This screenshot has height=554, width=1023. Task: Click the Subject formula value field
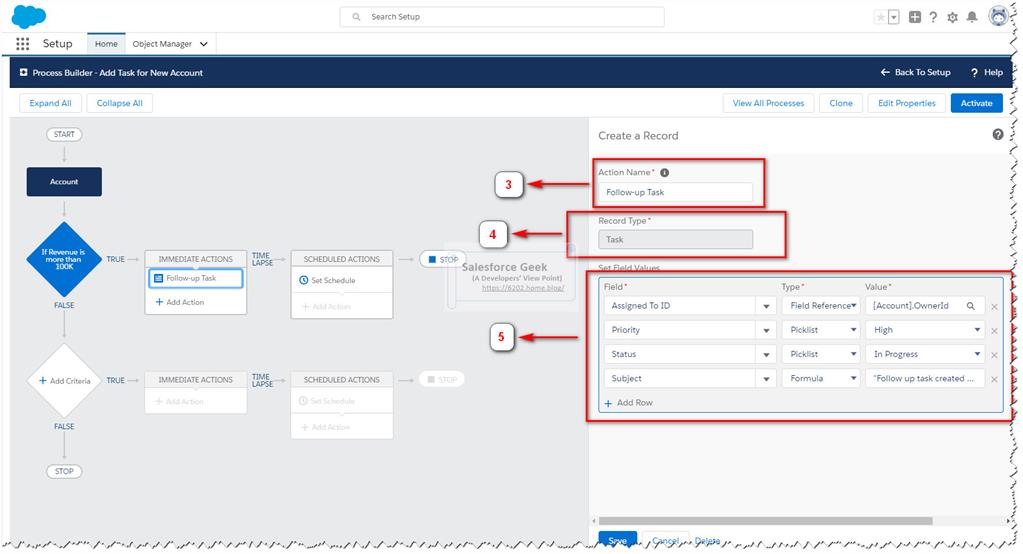[x=925, y=378]
